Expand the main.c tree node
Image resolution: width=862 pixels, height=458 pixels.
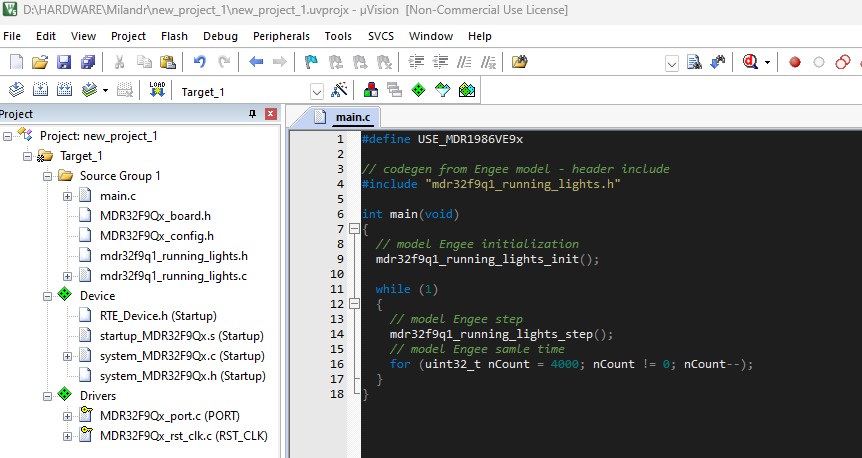67,196
